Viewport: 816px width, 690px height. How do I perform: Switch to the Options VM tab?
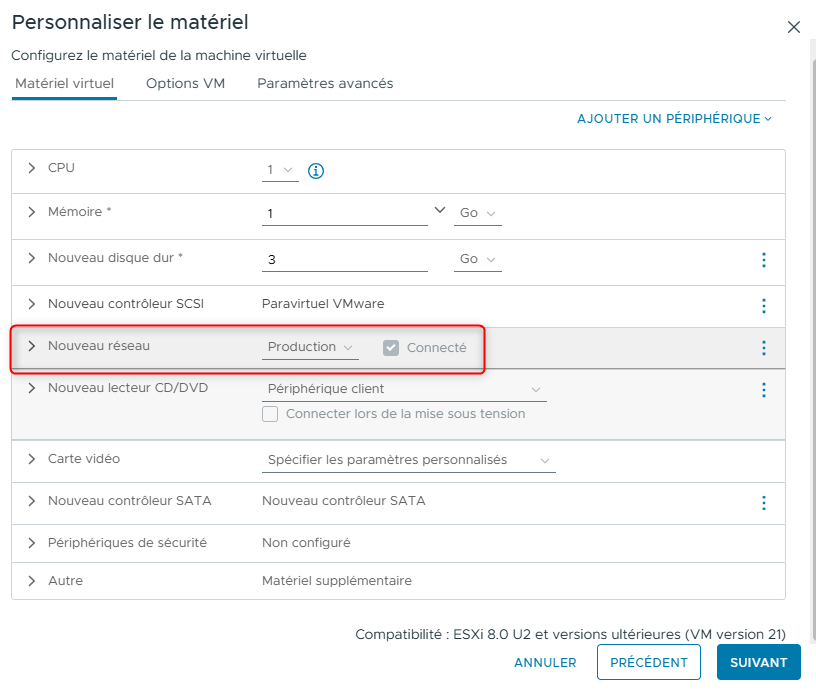click(x=185, y=84)
